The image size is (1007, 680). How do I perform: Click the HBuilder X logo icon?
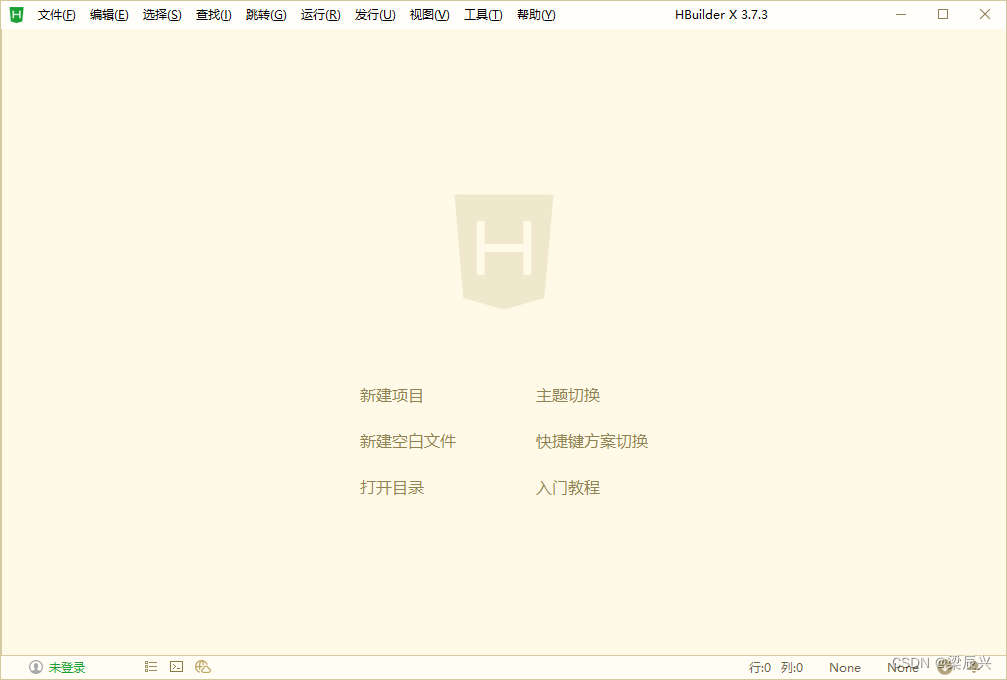coord(16,14)
